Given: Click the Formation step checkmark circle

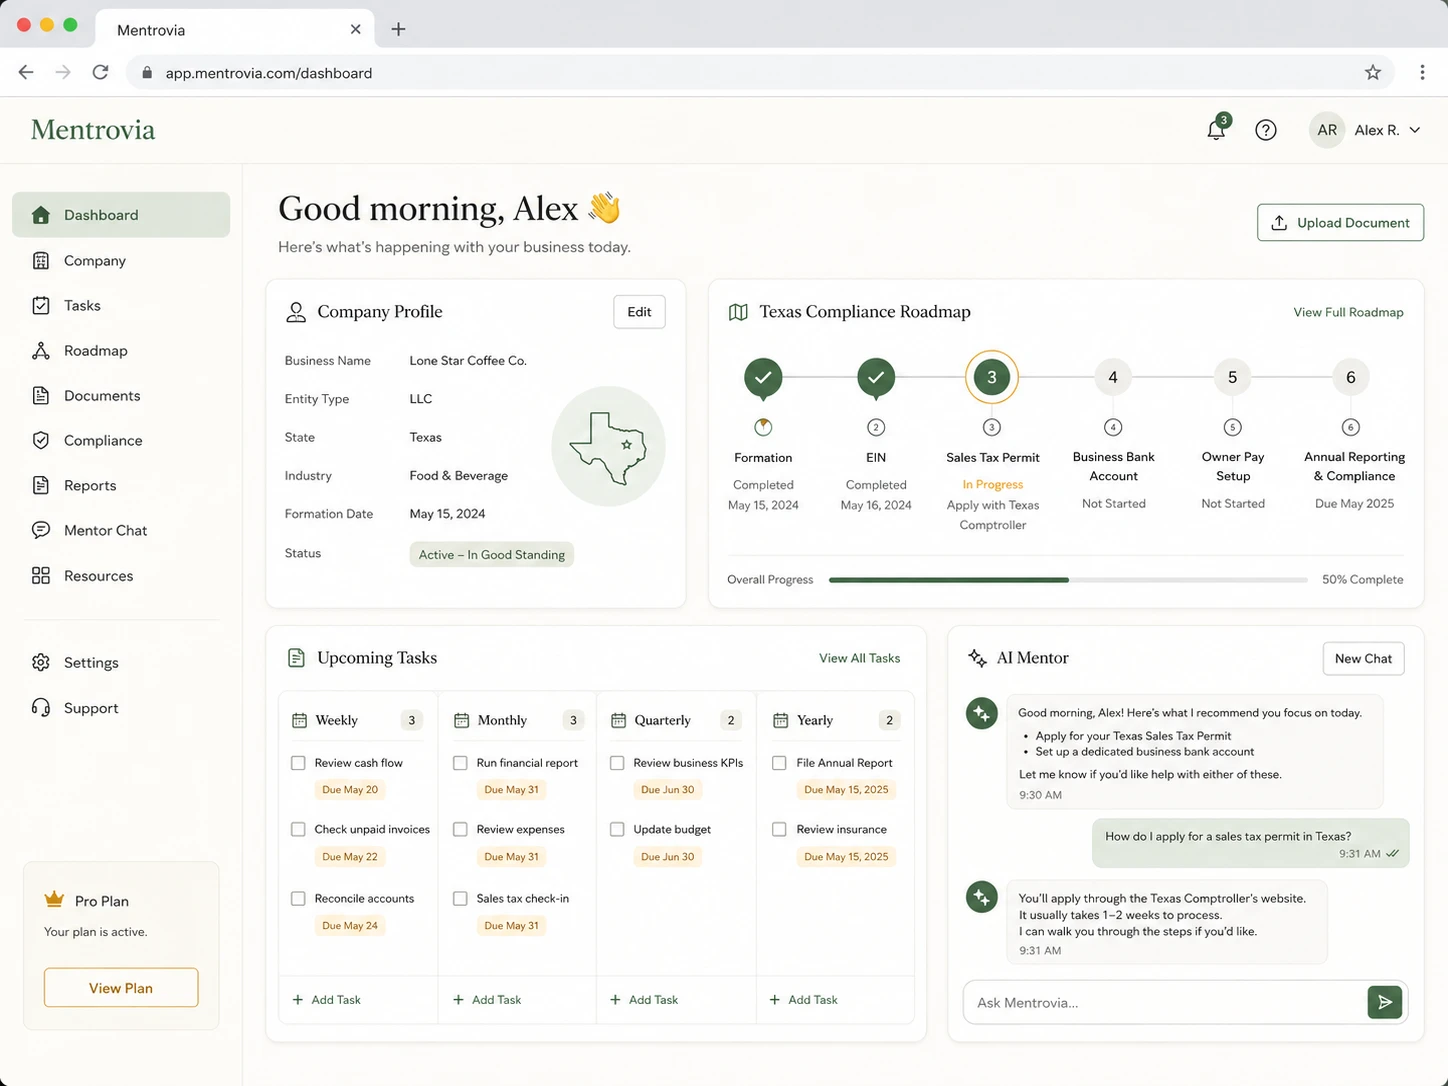Looking at the screenshot, I should pyautogui.click(x=763, y=377).
